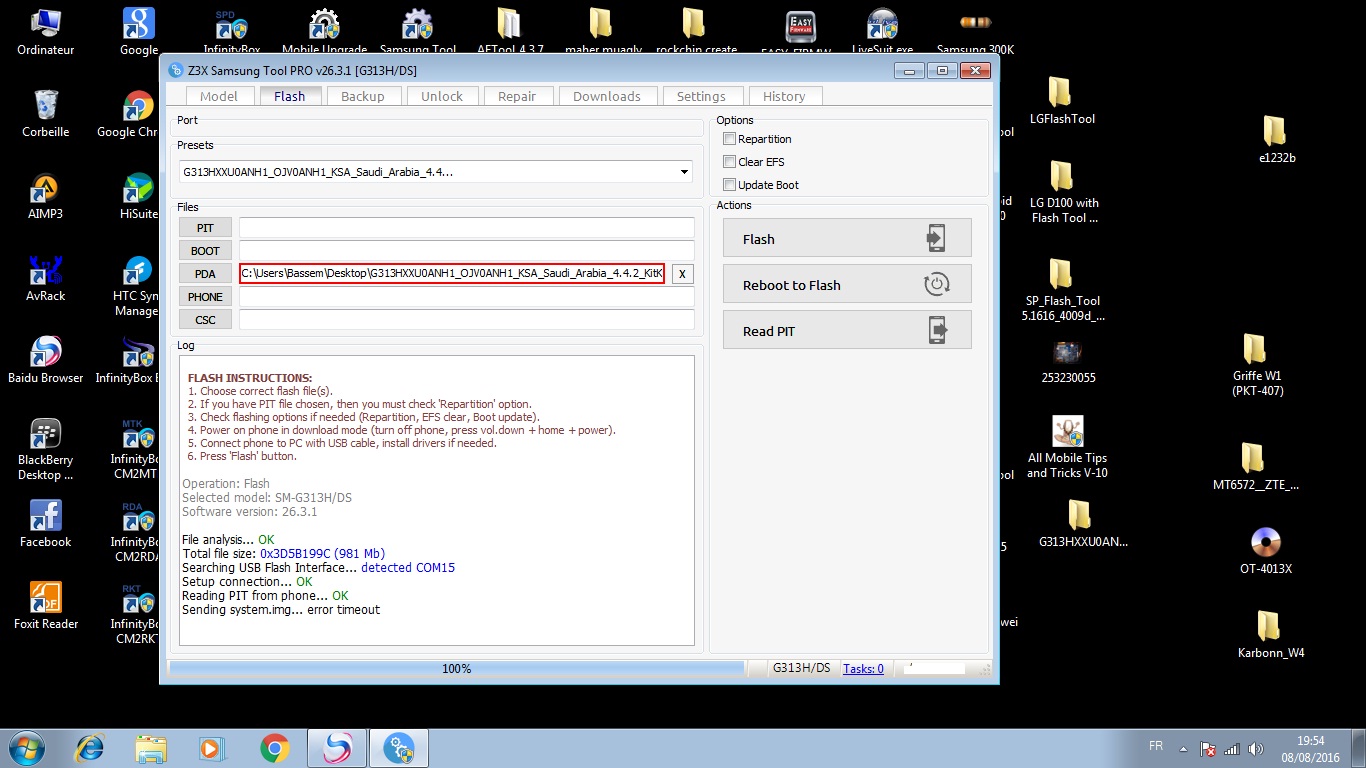Switch to the Model tab

[x=219, y=96]
